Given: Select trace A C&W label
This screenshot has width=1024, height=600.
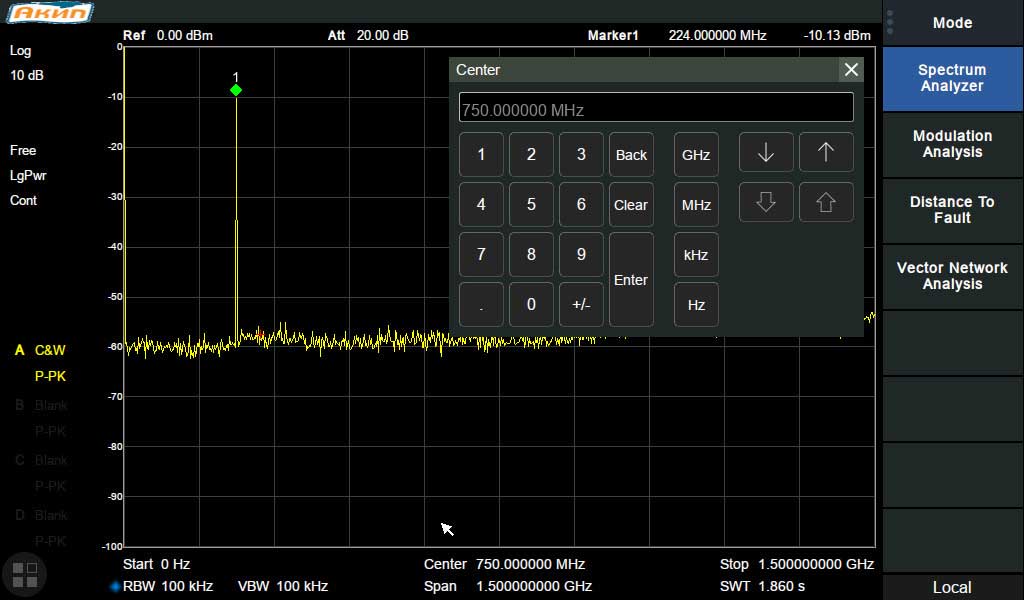Looking at the screenshot, I should pyautogui.click(x=40, y=350).
